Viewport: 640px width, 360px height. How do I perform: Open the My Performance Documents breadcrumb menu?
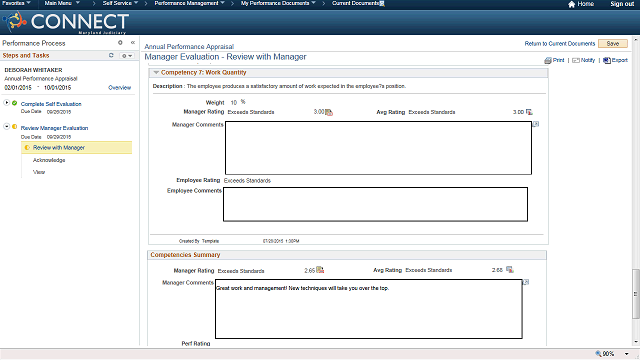[x=278, y=3]
